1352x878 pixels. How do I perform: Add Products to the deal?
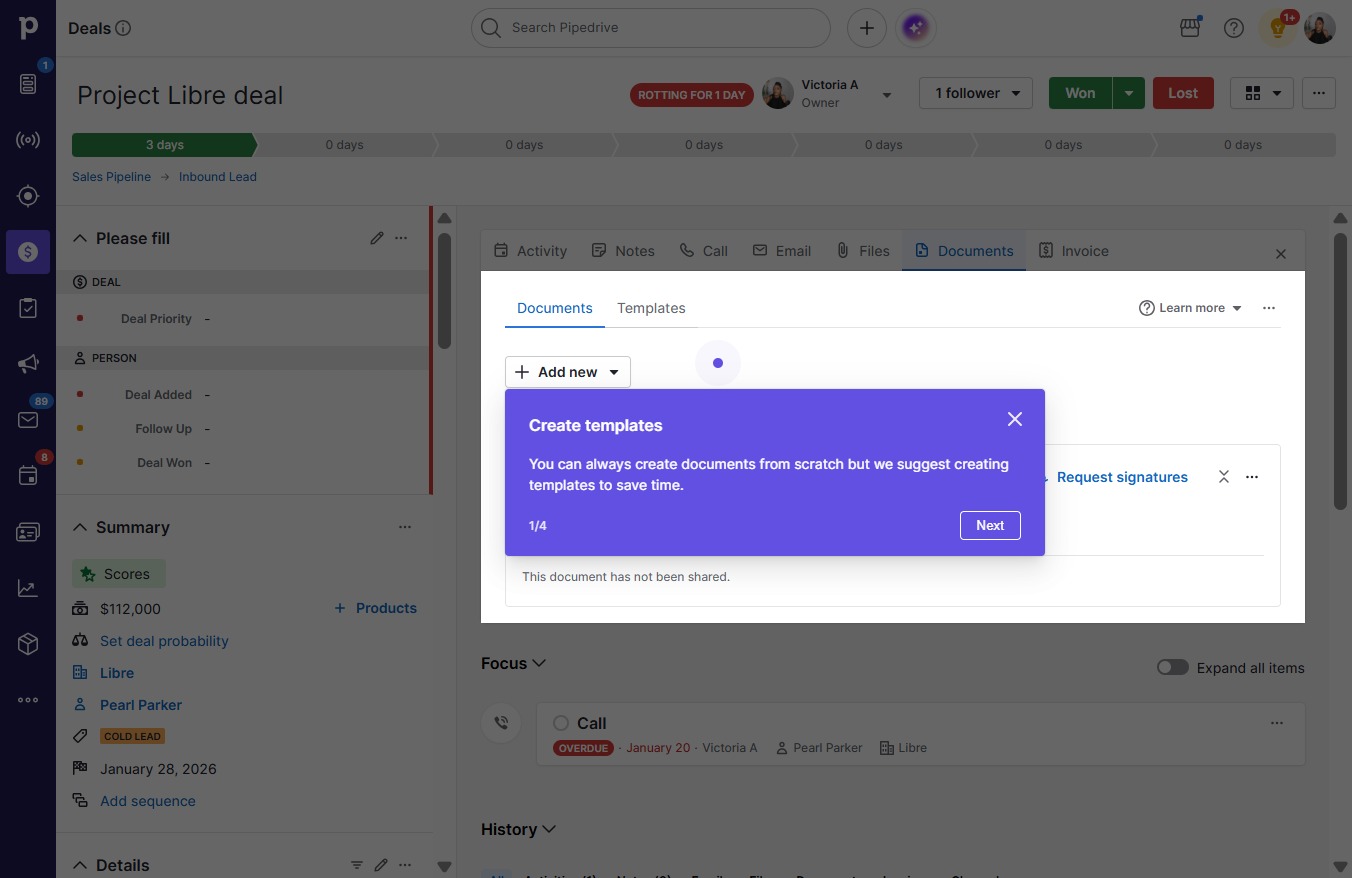click(375, 608)
